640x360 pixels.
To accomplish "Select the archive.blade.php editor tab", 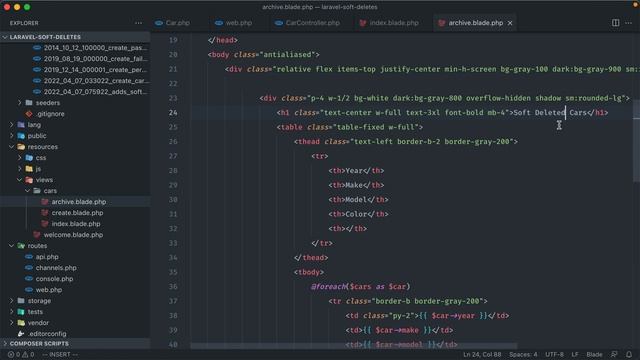I will [471, 23].
